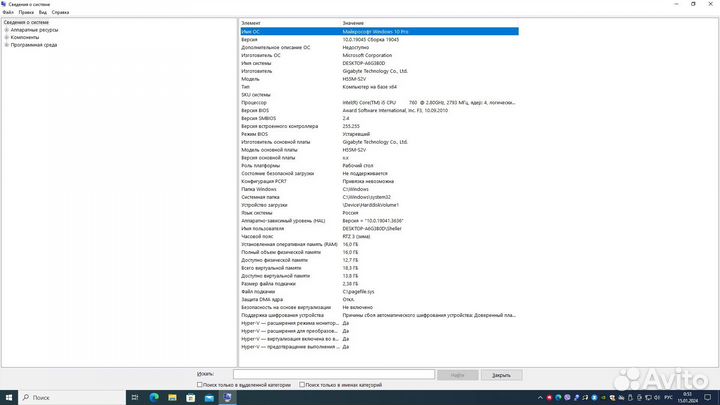Expand the Программная среда tree node

click(x=6, y=45)
